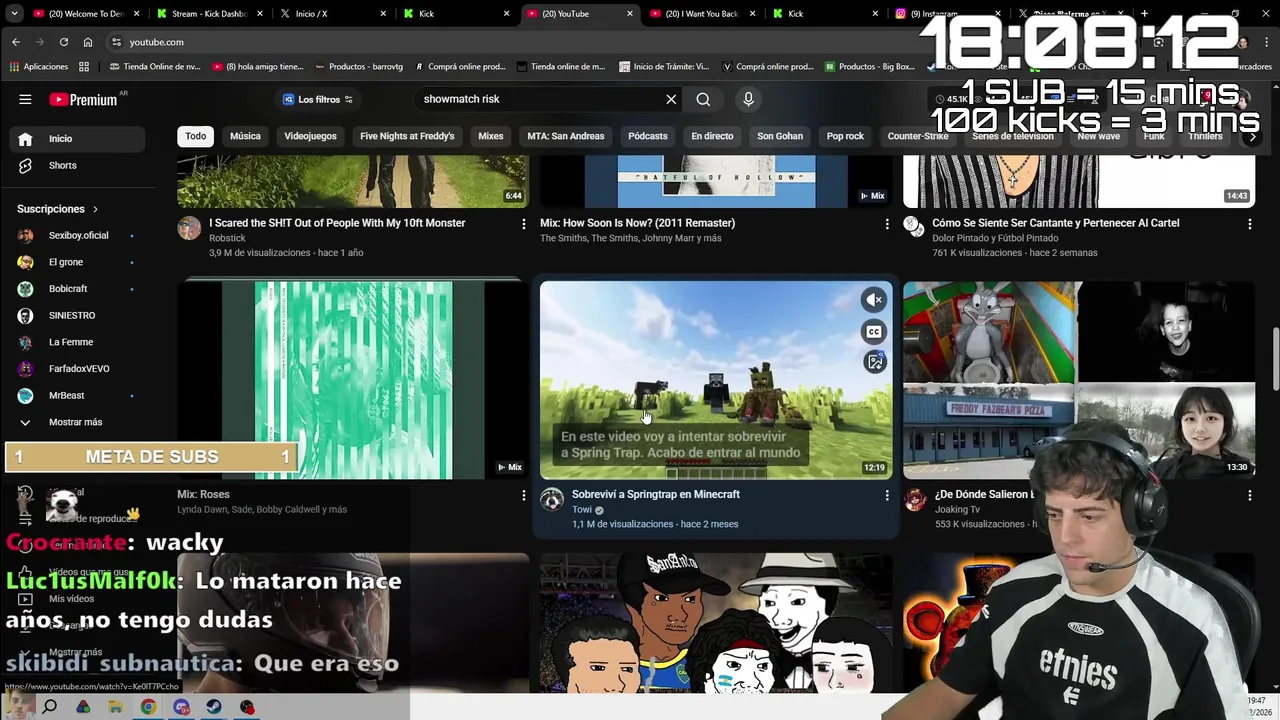Open 'Tienda Online de nv...' bookmark

tap(154, 67)
